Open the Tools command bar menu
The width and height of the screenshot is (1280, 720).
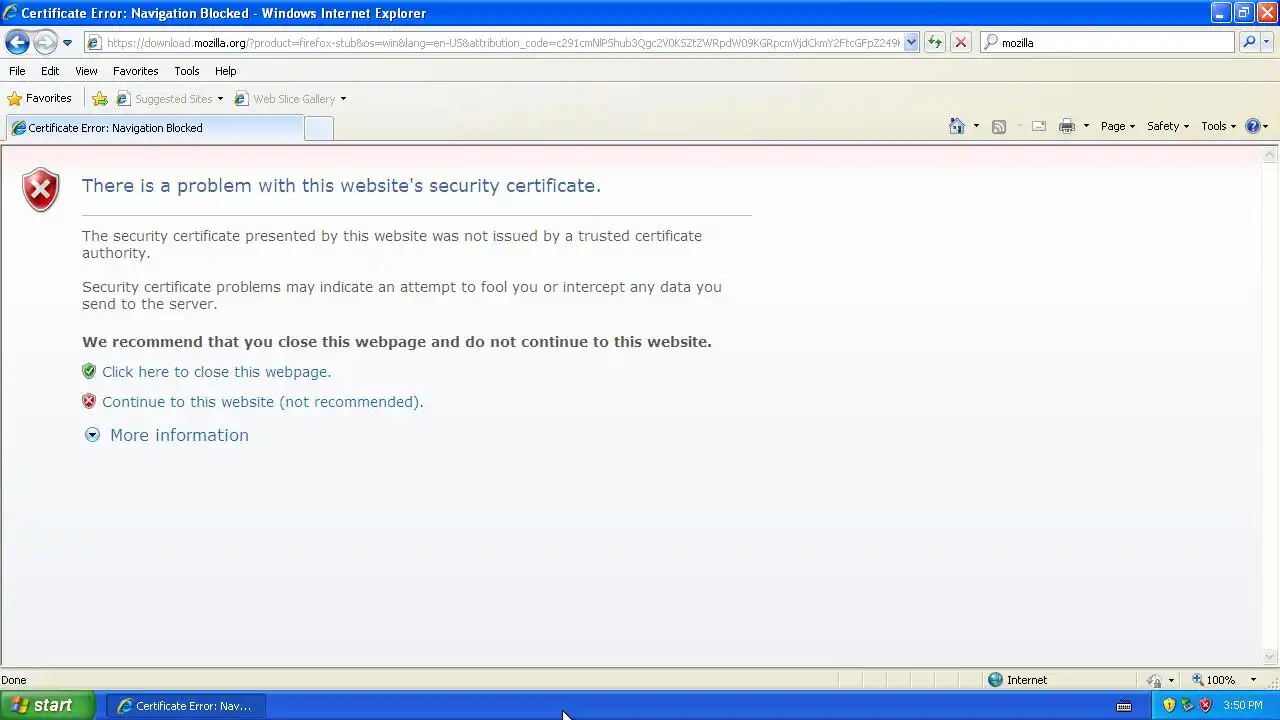click(x=1218, y=126)
